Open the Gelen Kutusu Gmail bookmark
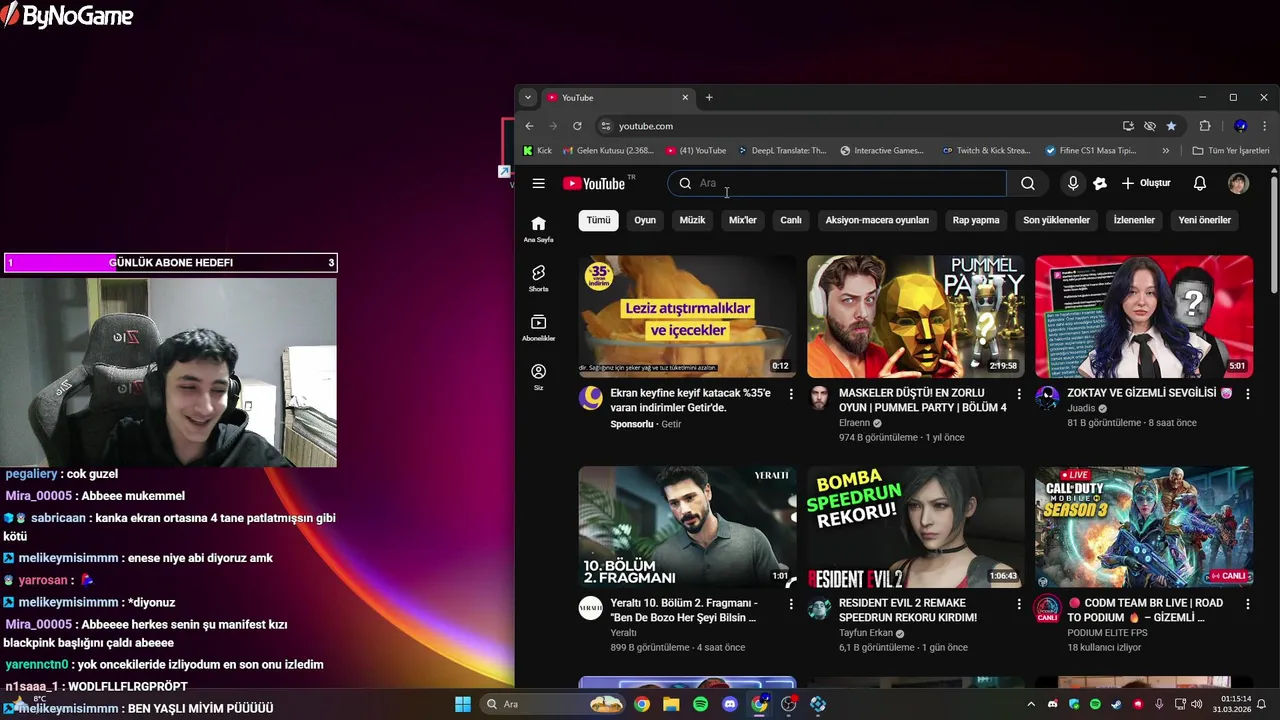This screenshot has width=1280, height=720. [608, 150]
